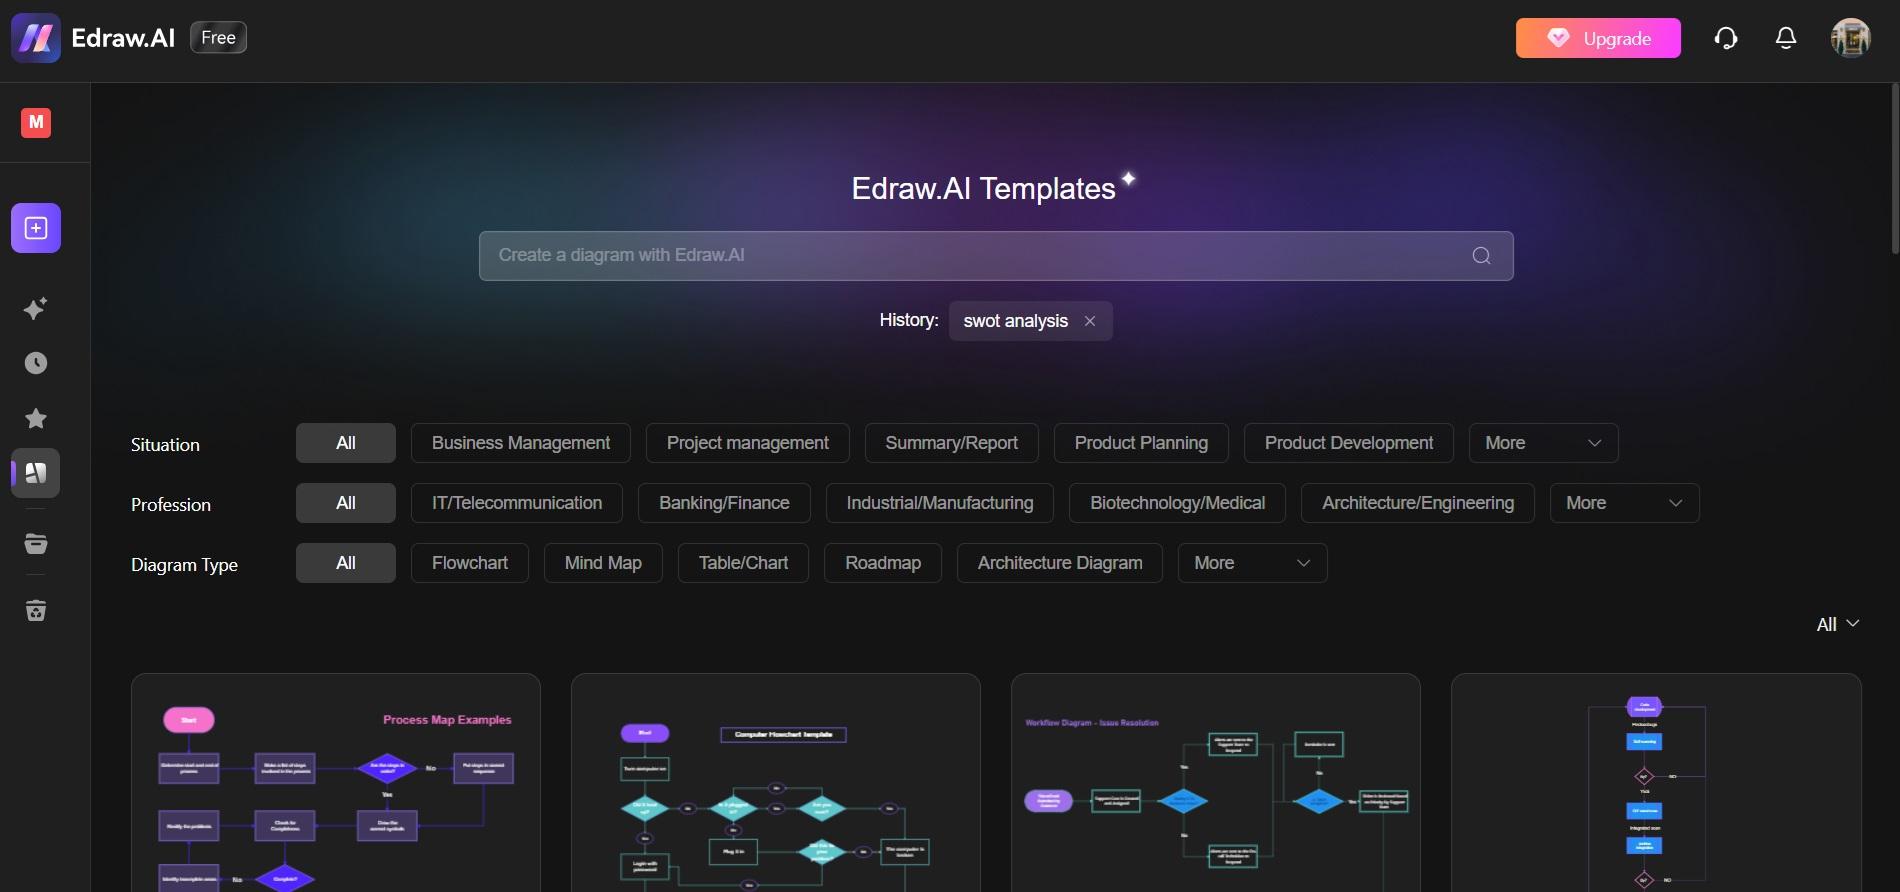
Task: Open the All sort dropdown above the templates
Action: click(x=1838, y=624)
